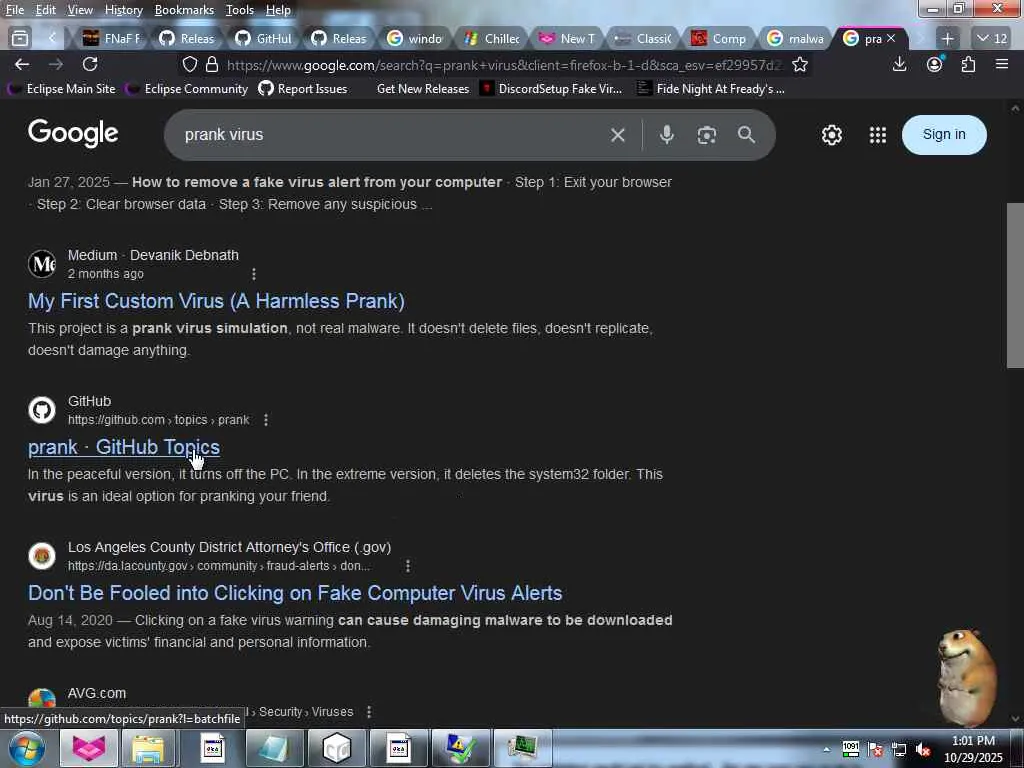Click the tracking protection shield icon

click(189, 64)
